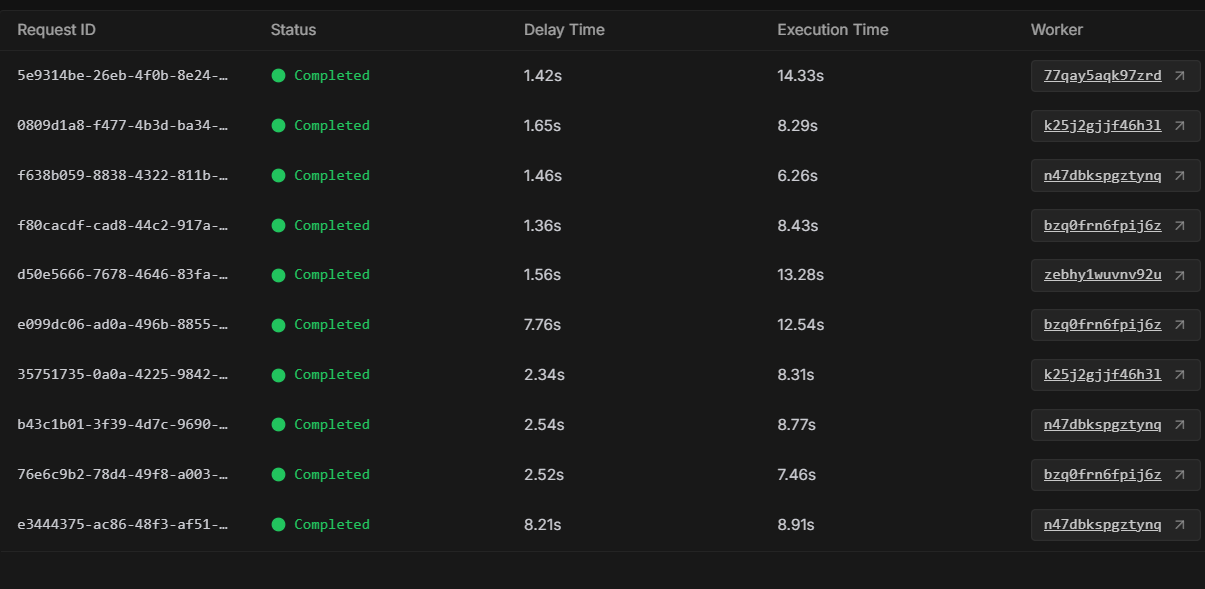The height and width of the screenshot is (589, 1205).
Task: Open the worker link for request 76e6c9b2
Action: (1102, 475)
